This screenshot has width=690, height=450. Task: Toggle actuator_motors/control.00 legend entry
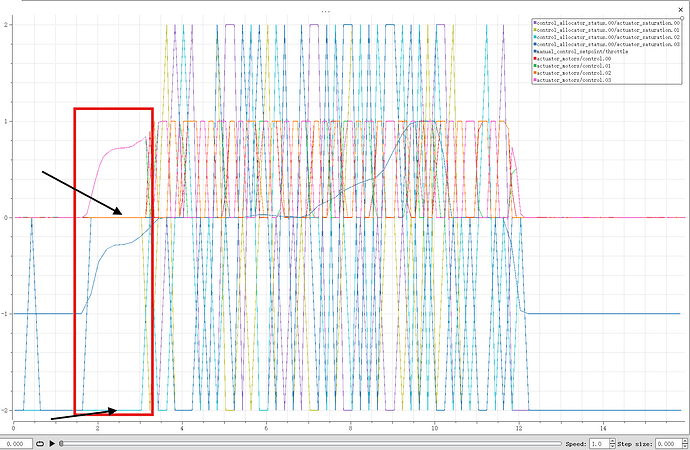(573, 59)
